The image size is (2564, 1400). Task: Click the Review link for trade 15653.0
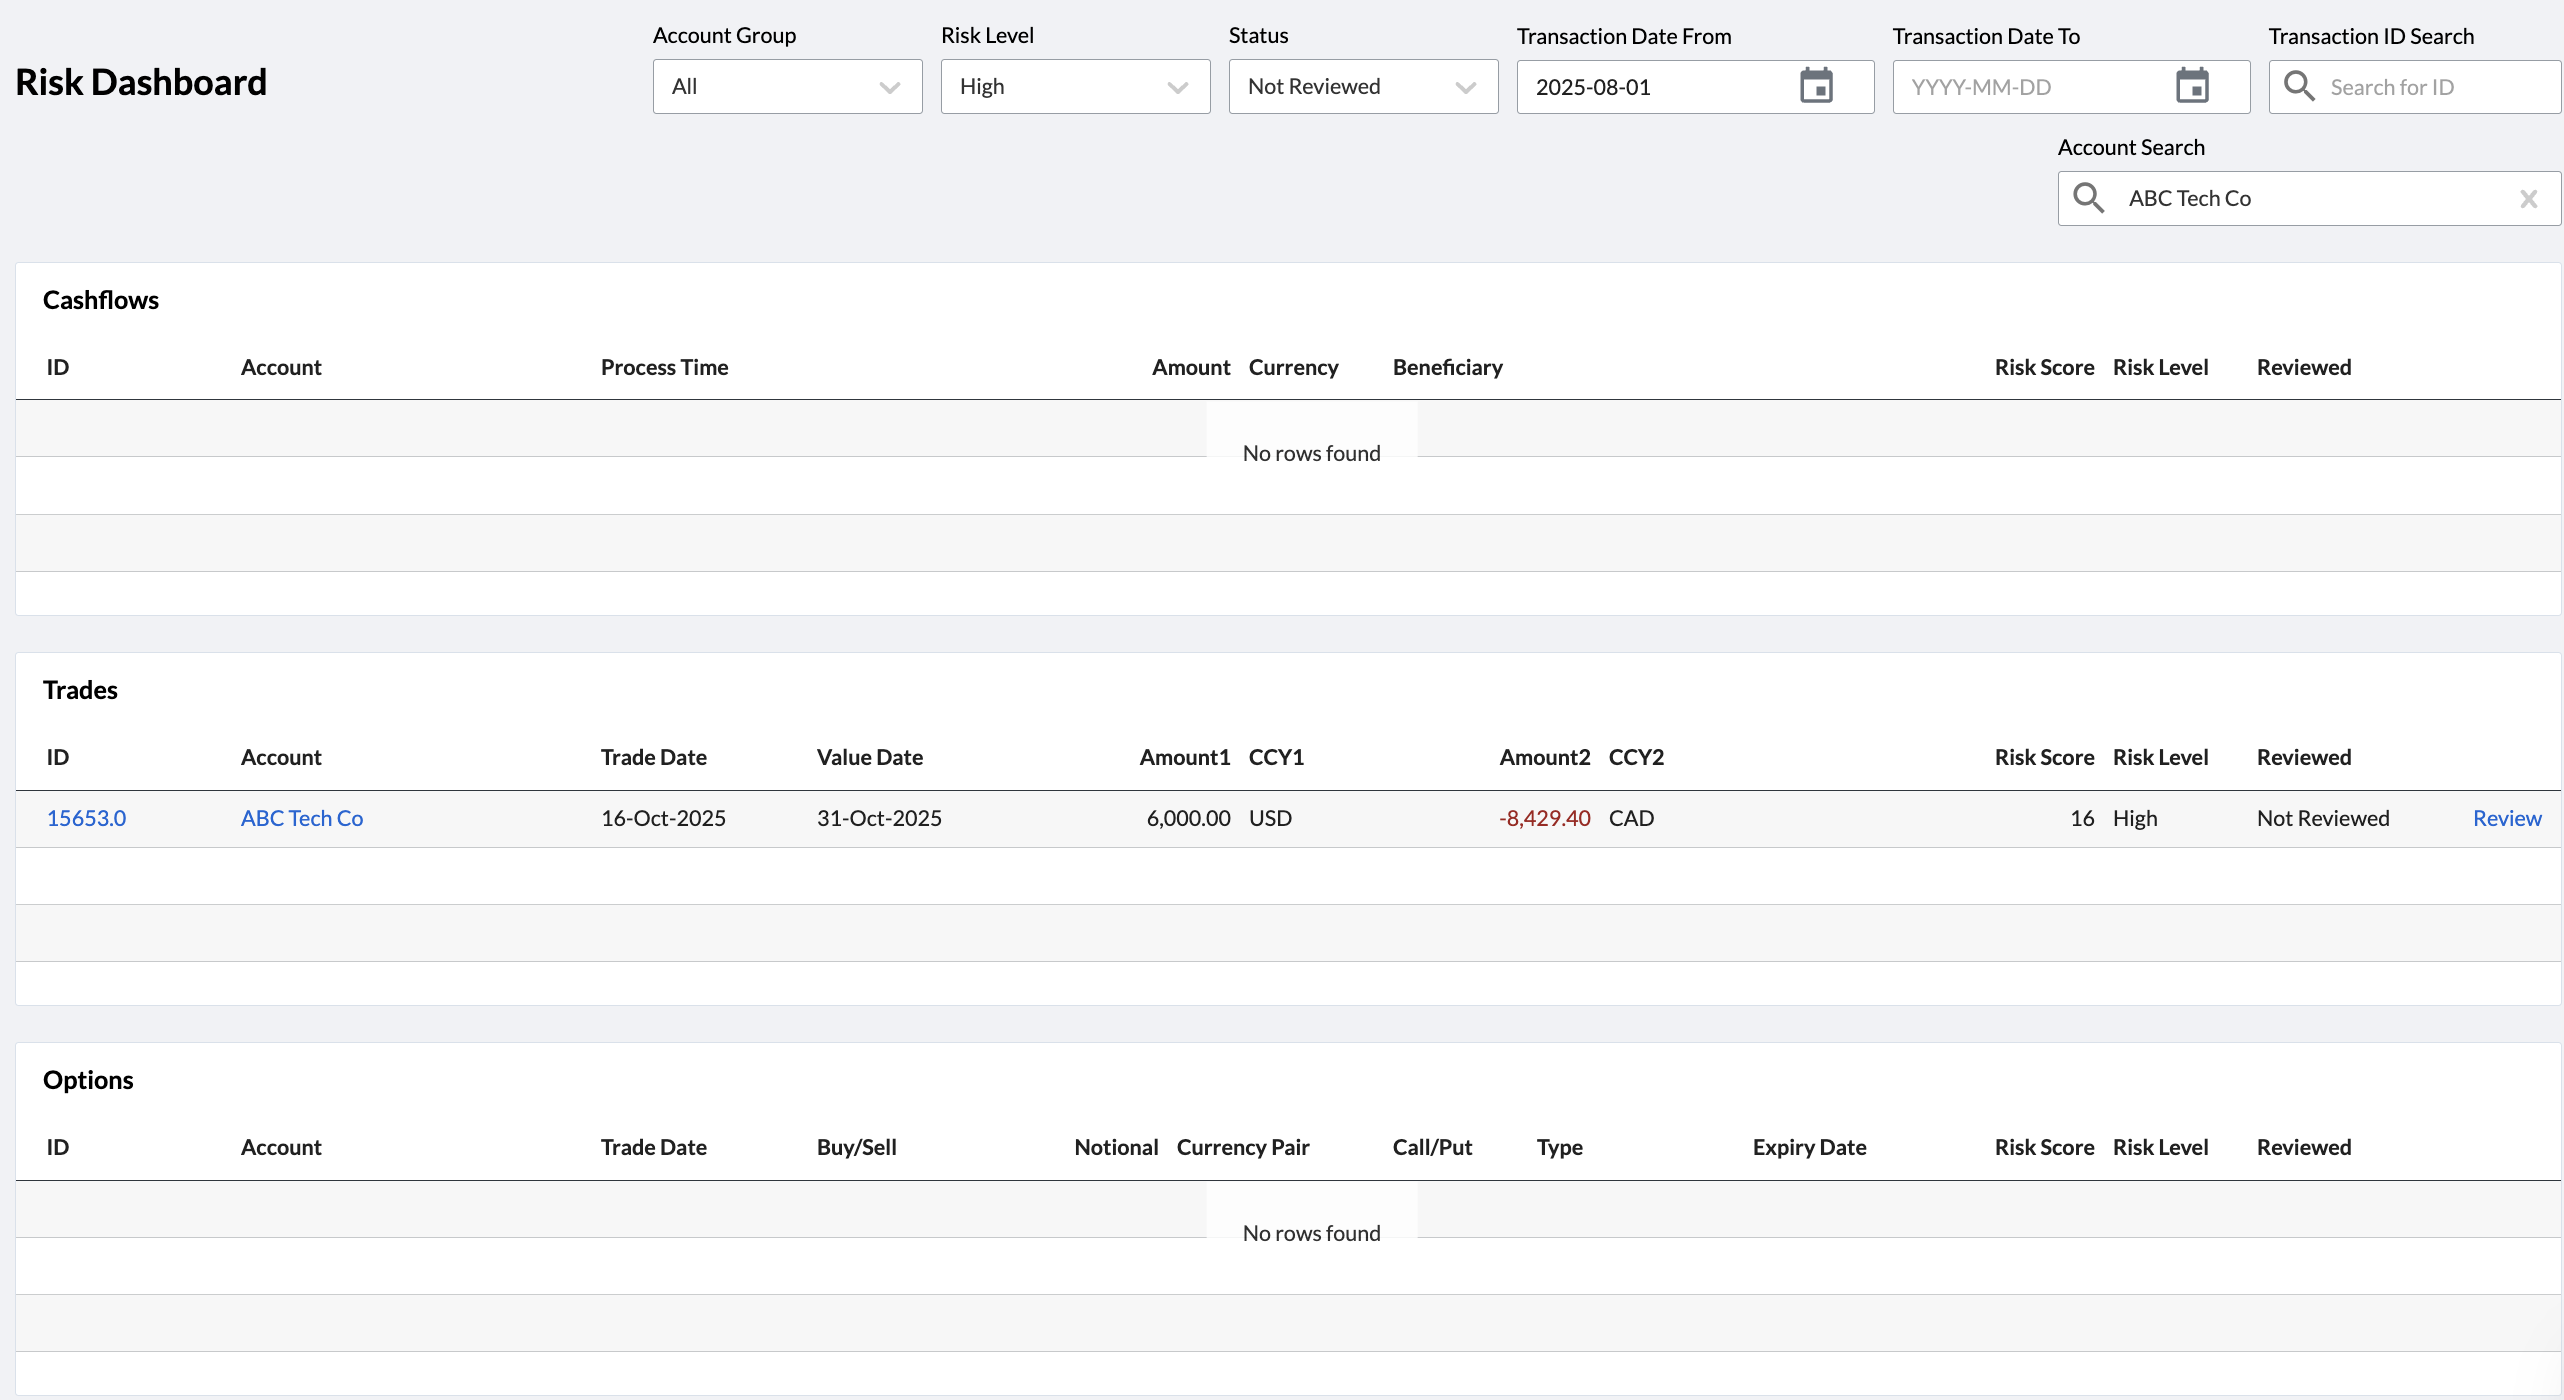click(x=2506, y=818)
